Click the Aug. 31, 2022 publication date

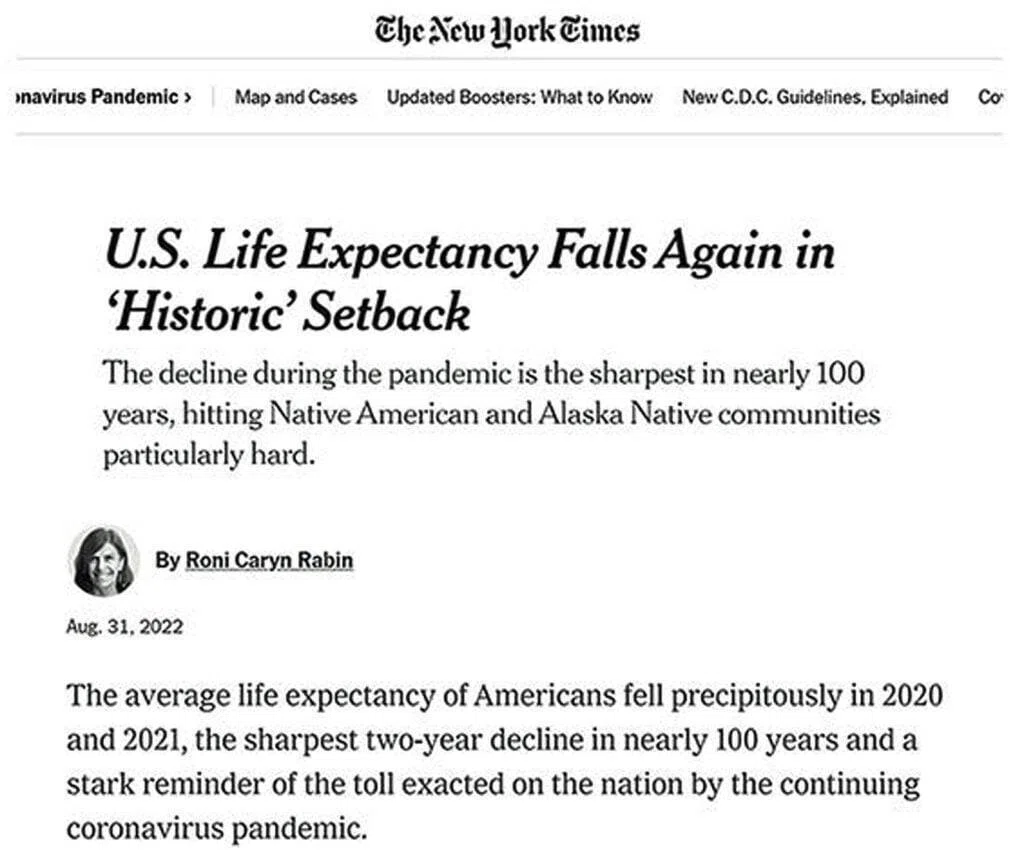(124, 627)
